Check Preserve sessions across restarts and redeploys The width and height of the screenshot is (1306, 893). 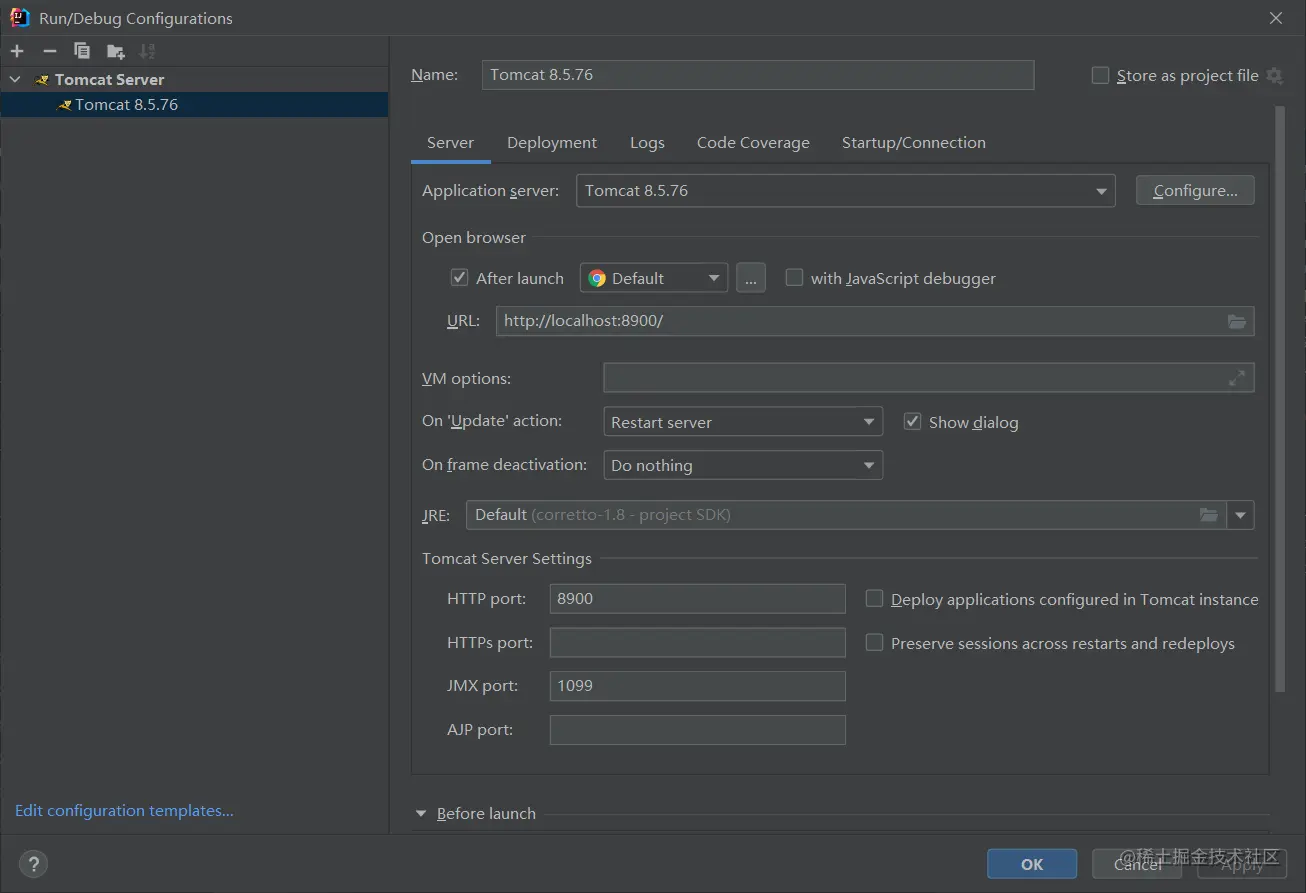[874, 643]
